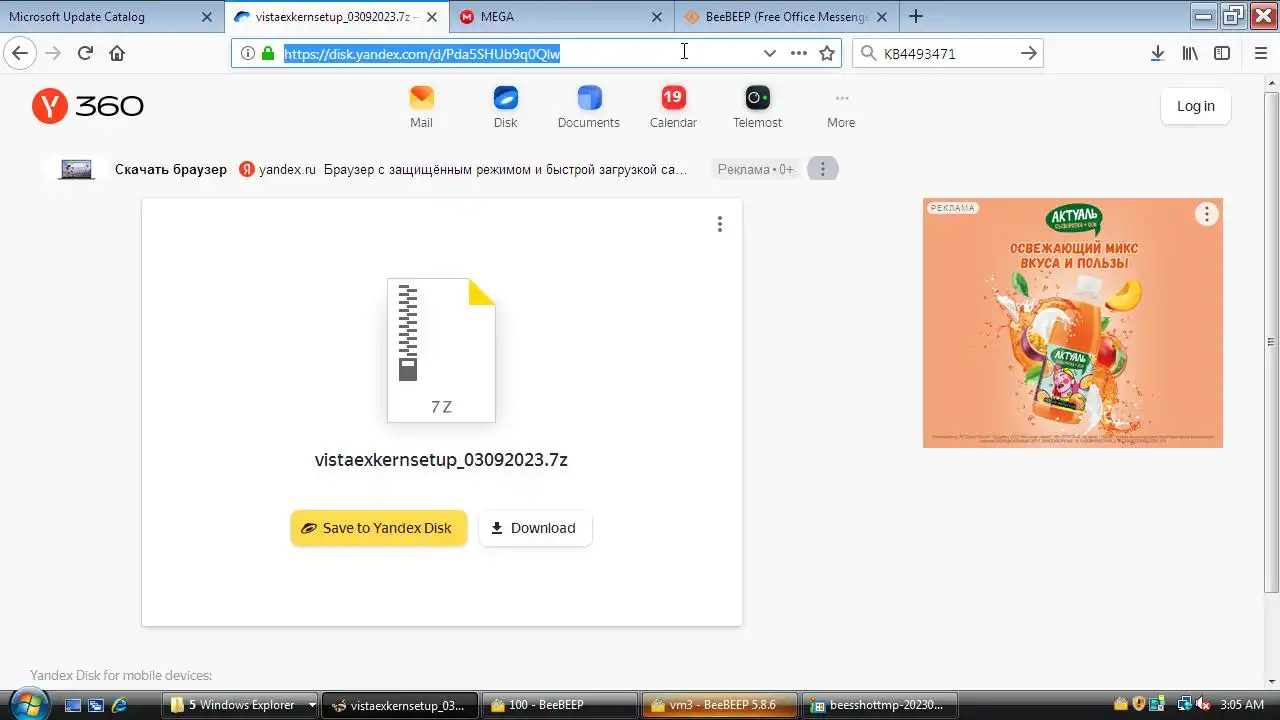Viewport: 1280px width, 720px height.
Task: Go back with the browser back arrow
Action: coord(20,54)
